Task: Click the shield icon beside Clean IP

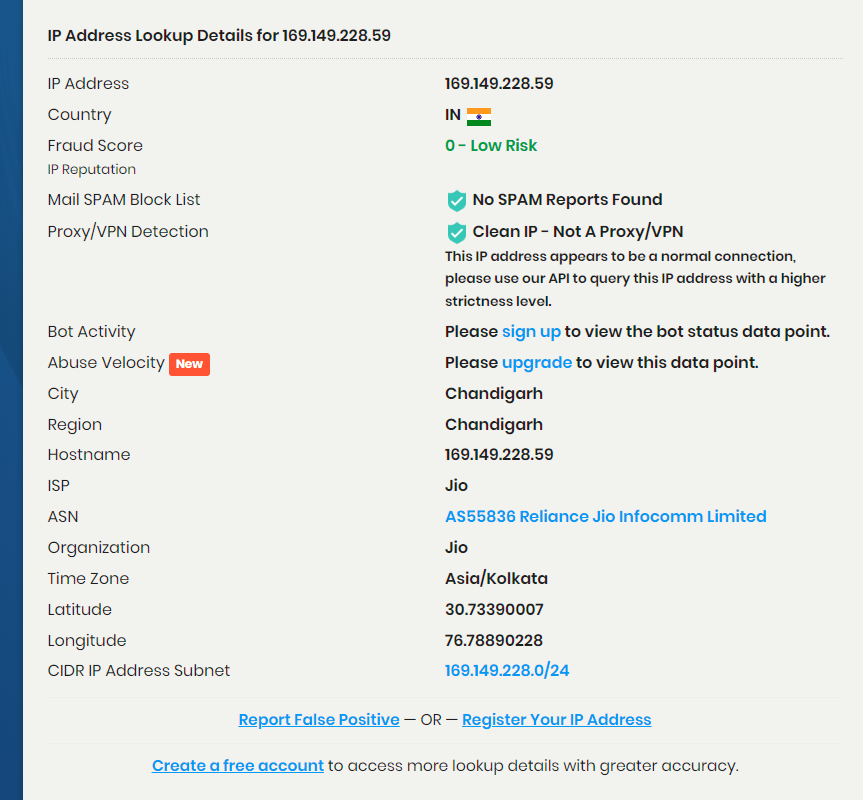Action: (x=456, y=232)
